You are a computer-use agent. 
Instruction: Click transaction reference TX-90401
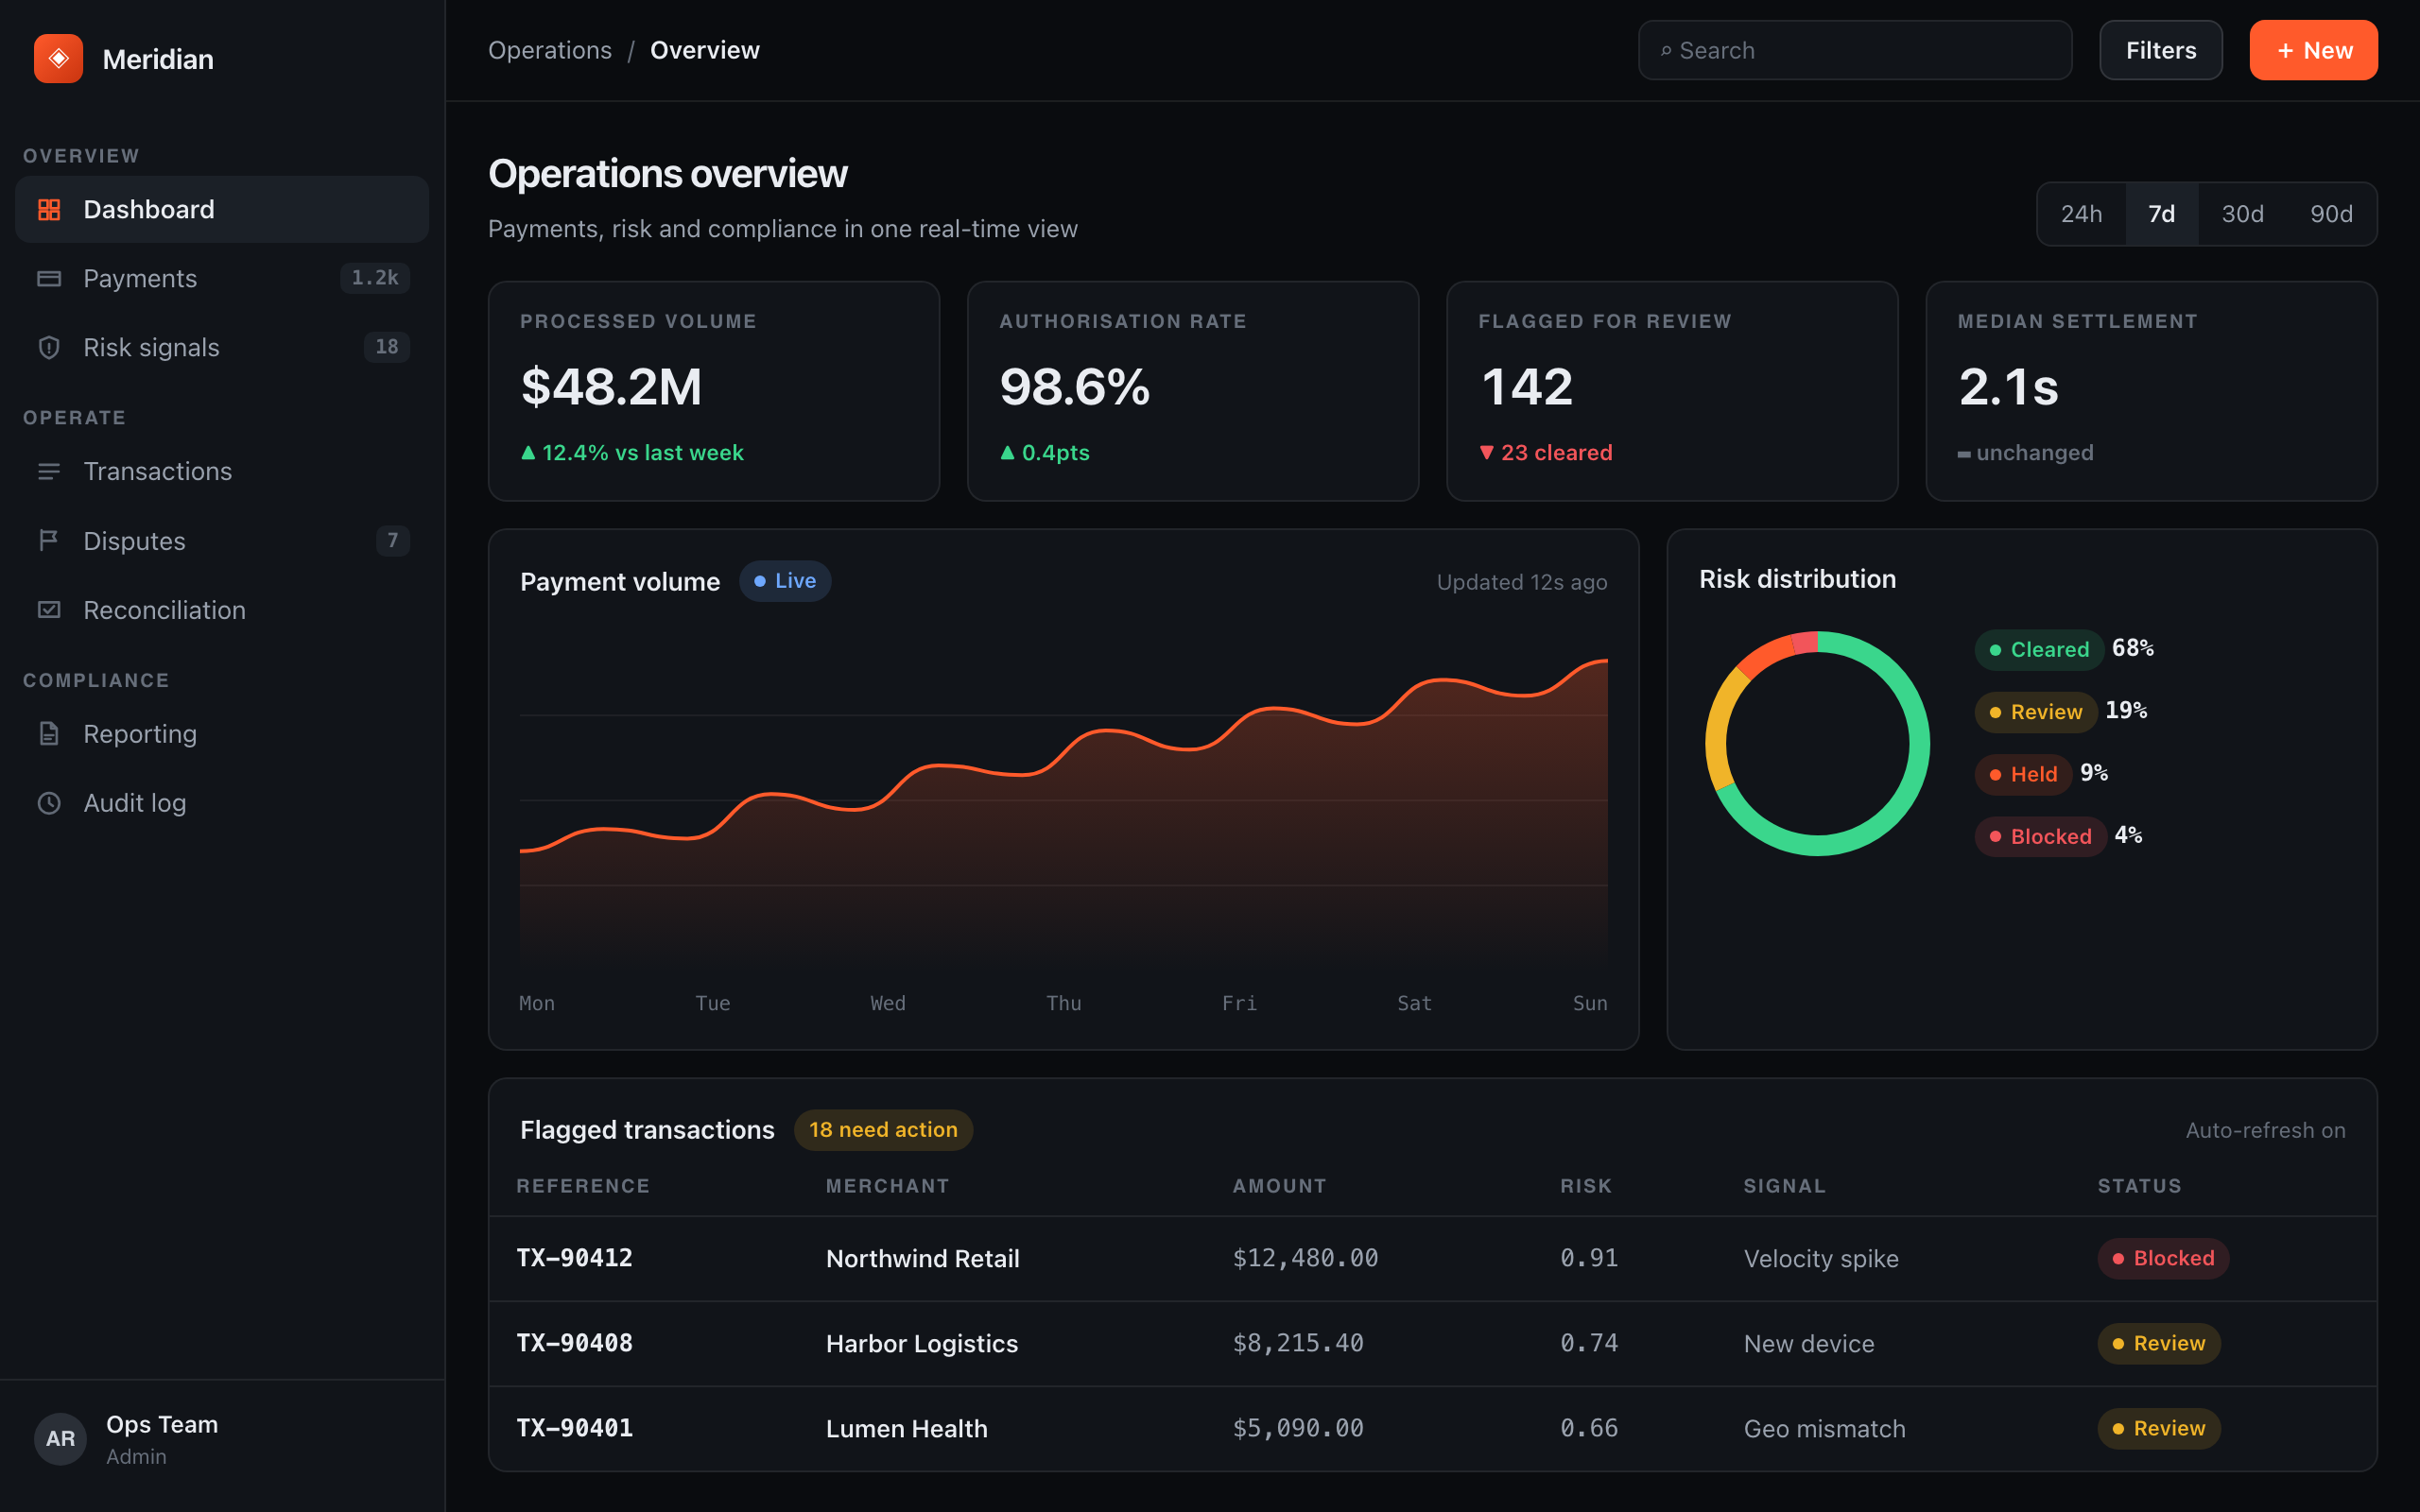click(x=574, y=1428)
